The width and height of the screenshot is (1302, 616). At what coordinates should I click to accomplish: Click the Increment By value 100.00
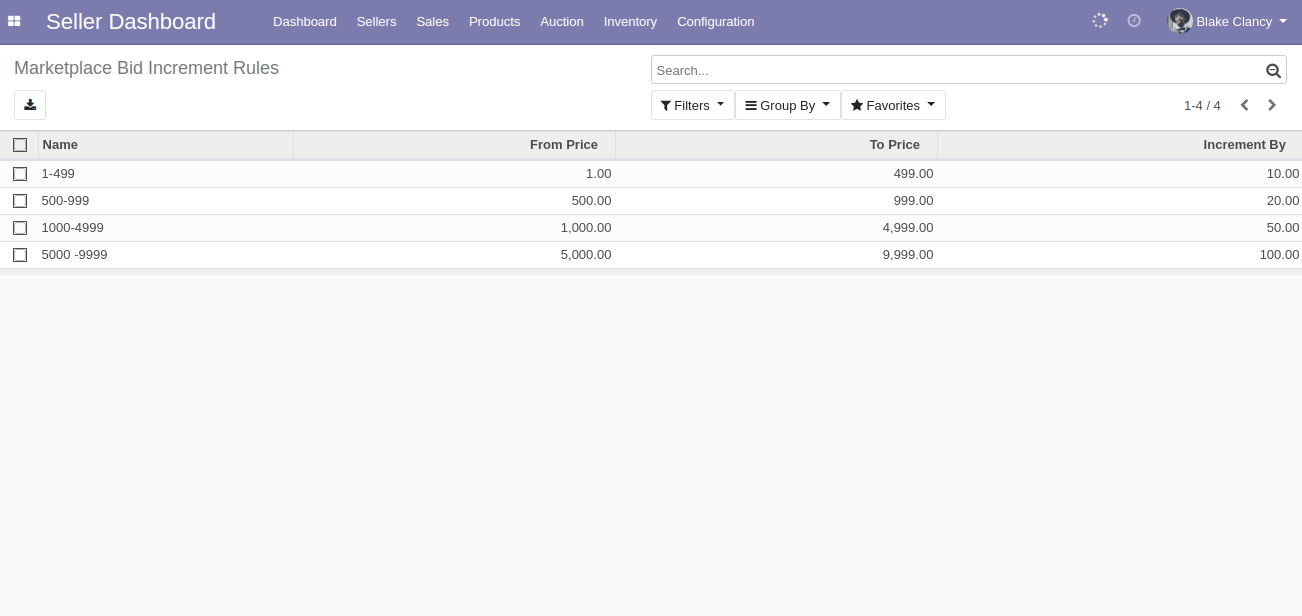[x=1279, y=255]
